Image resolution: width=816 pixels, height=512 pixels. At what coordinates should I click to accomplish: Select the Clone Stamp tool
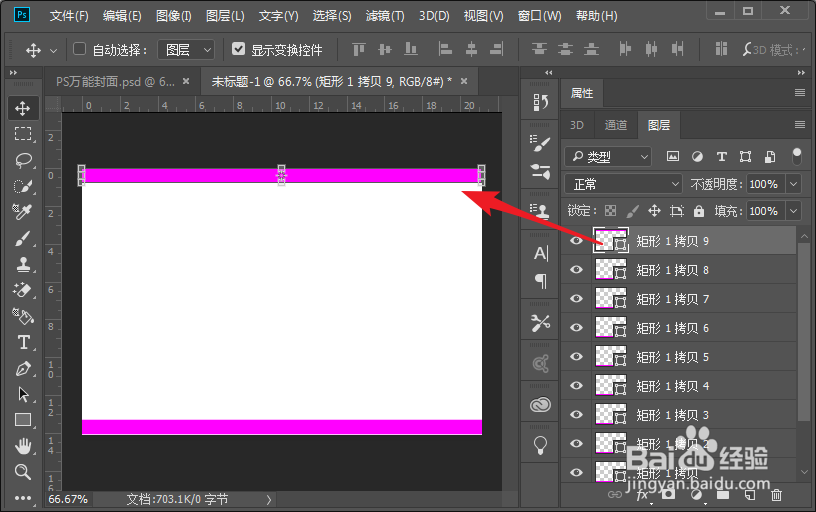[22, 264]
